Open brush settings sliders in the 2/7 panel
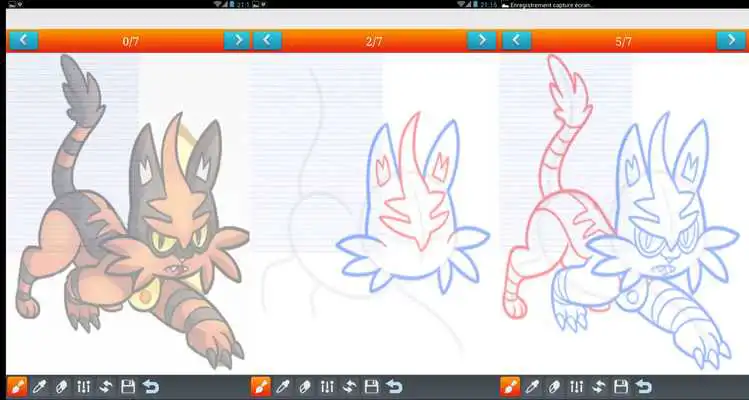Viewport: 749px width, 400px height. coord(327,387)
